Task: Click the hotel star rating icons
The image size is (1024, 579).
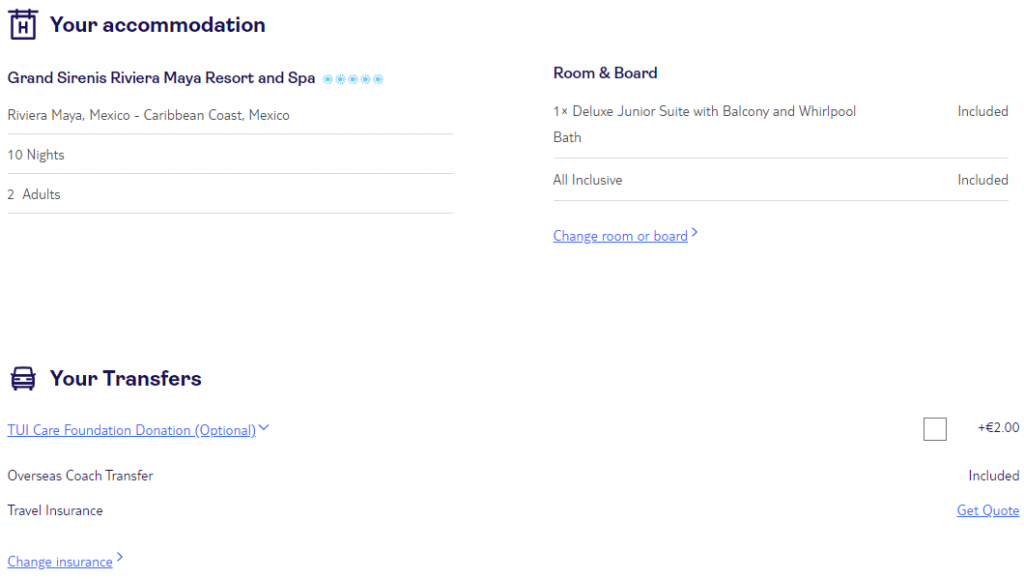Action: point(353,79)
